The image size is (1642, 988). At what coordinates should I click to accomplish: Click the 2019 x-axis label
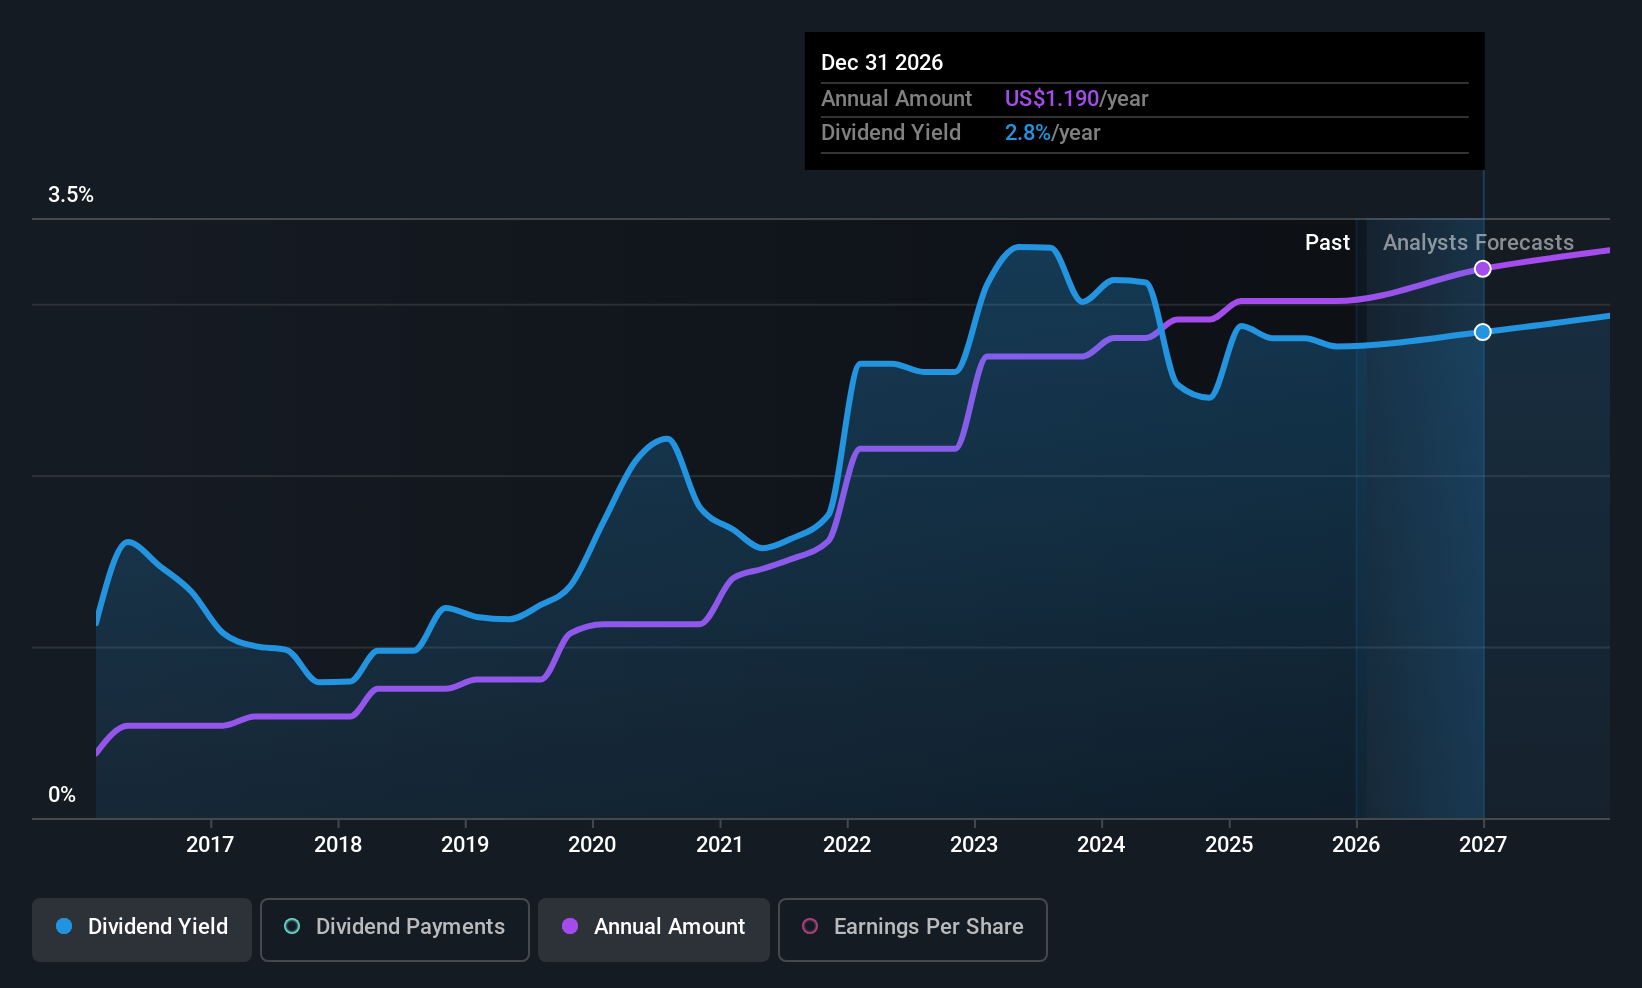465,845
